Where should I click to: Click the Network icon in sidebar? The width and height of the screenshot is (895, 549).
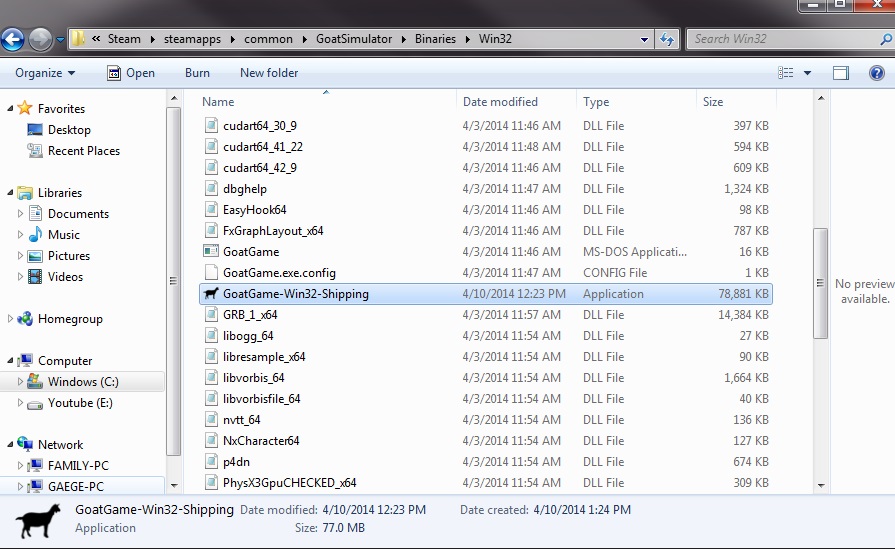tap(25, 444)
